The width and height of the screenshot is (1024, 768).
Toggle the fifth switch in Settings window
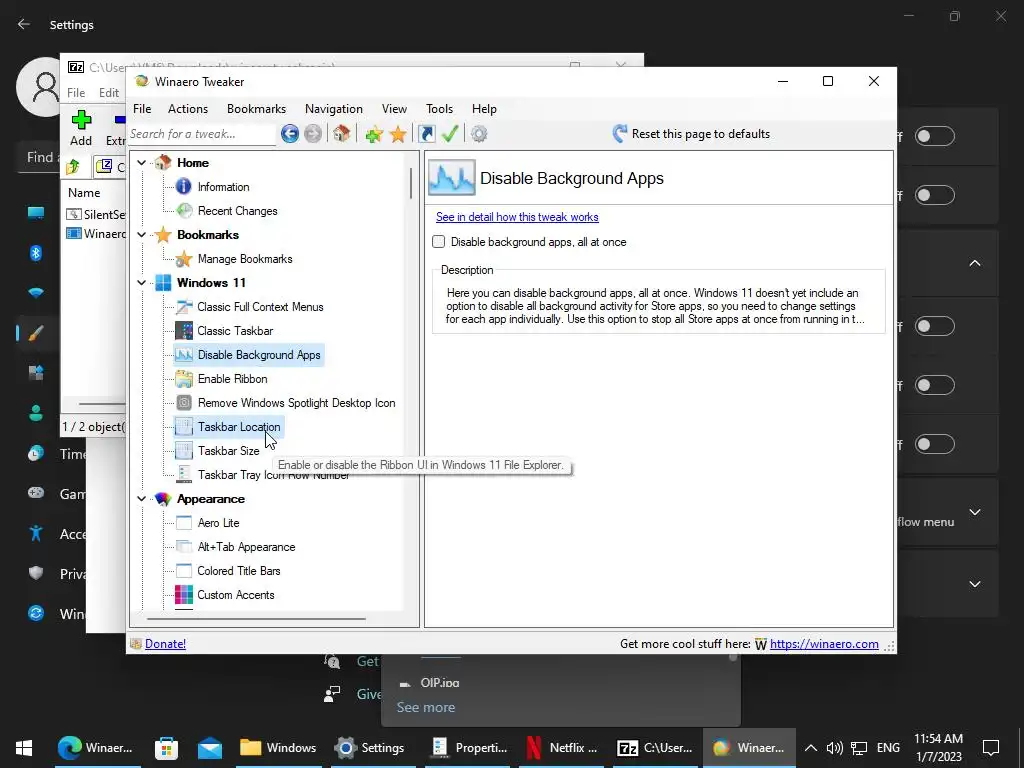(935, 445)
